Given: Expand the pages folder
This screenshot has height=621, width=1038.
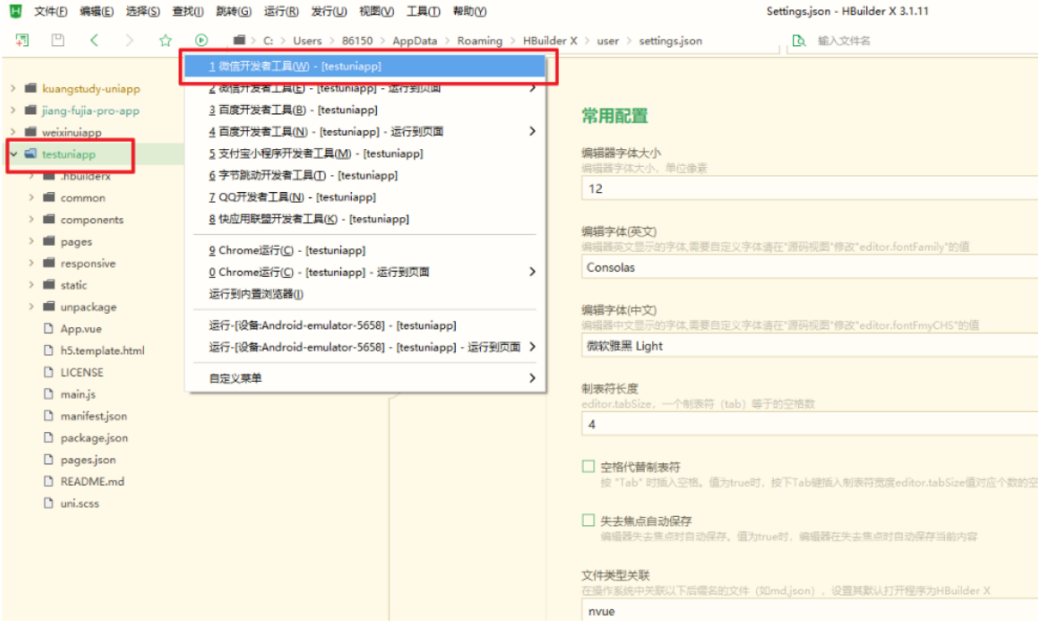Looking at the screenshot, I should coord(31,241).
